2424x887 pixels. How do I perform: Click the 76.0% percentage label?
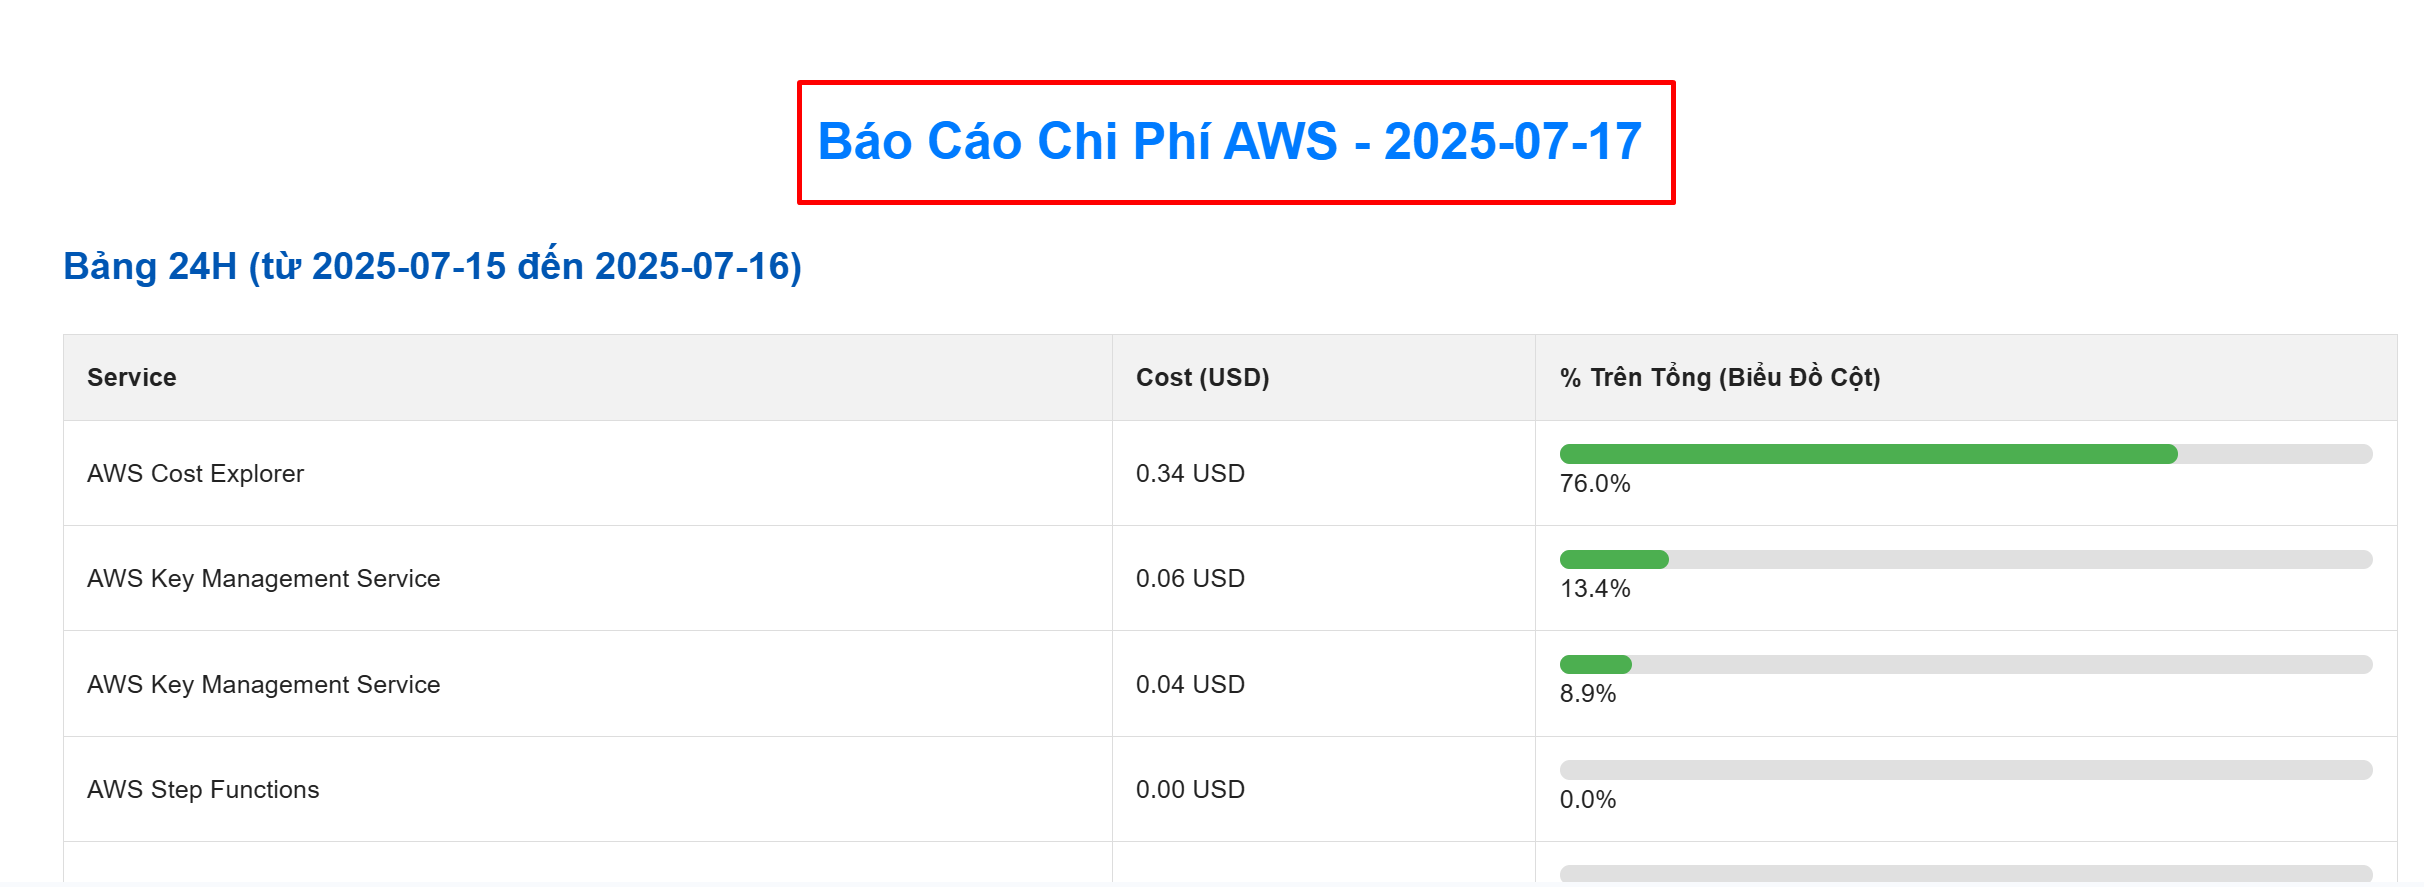tap(1594, 484)
